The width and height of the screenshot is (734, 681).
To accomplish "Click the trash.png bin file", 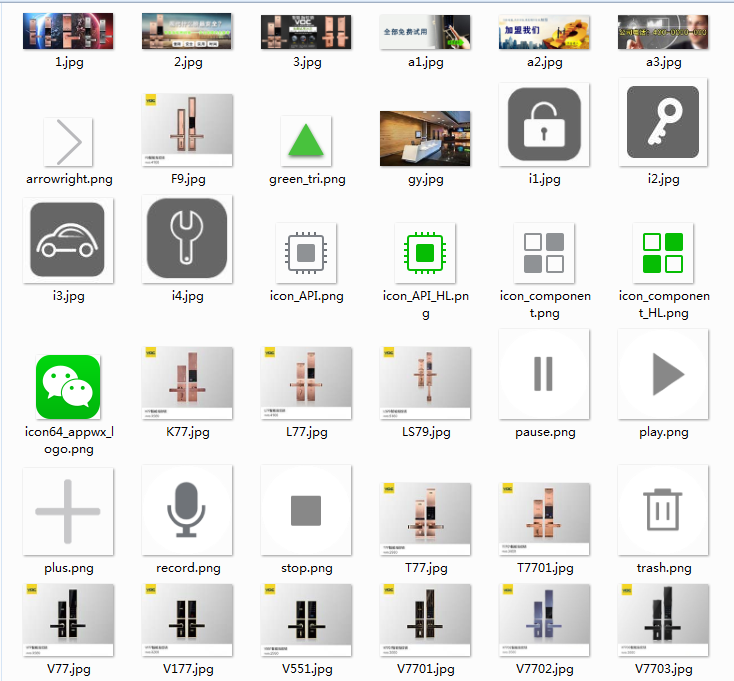I will (x=663, y=510).
